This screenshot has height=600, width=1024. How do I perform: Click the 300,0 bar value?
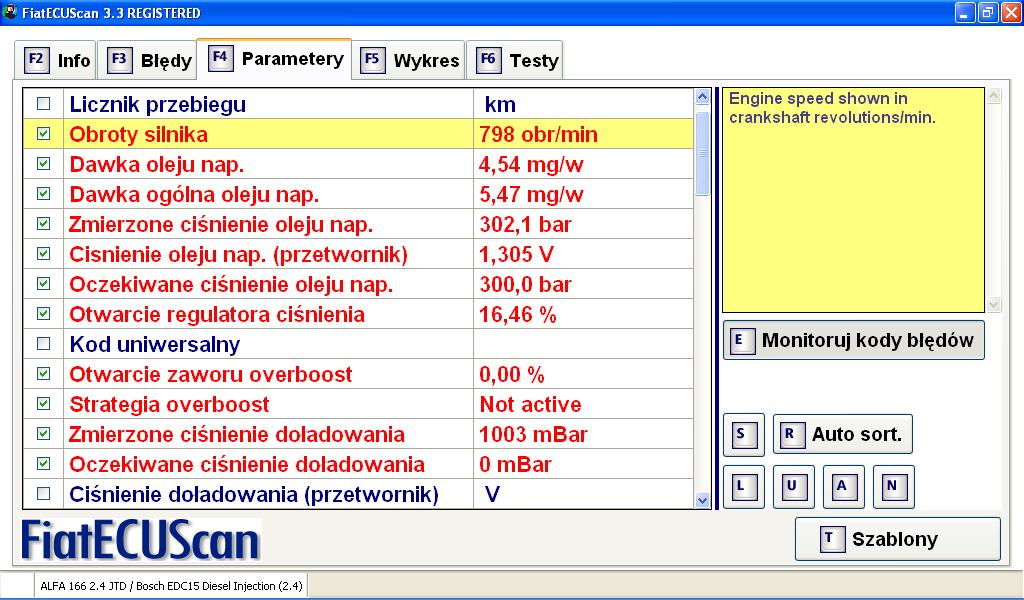525,285
